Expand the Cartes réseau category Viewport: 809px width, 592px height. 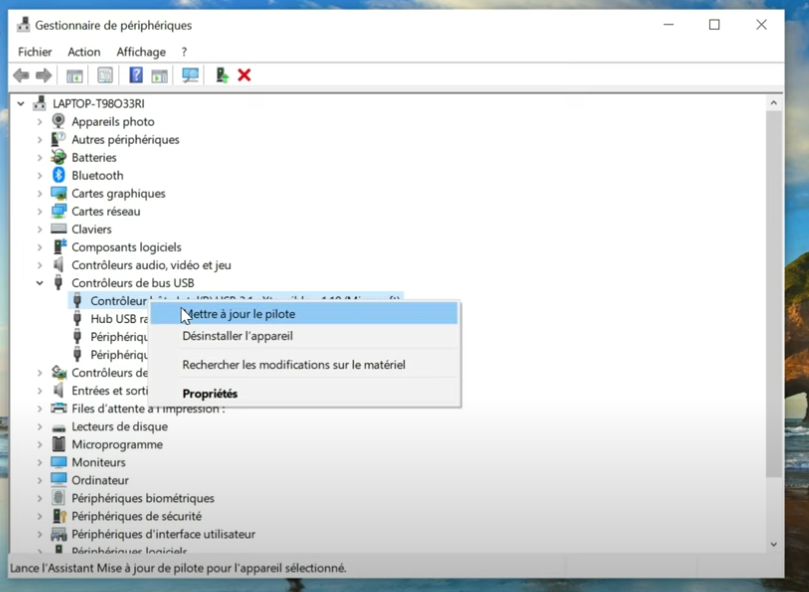[40, 211]
